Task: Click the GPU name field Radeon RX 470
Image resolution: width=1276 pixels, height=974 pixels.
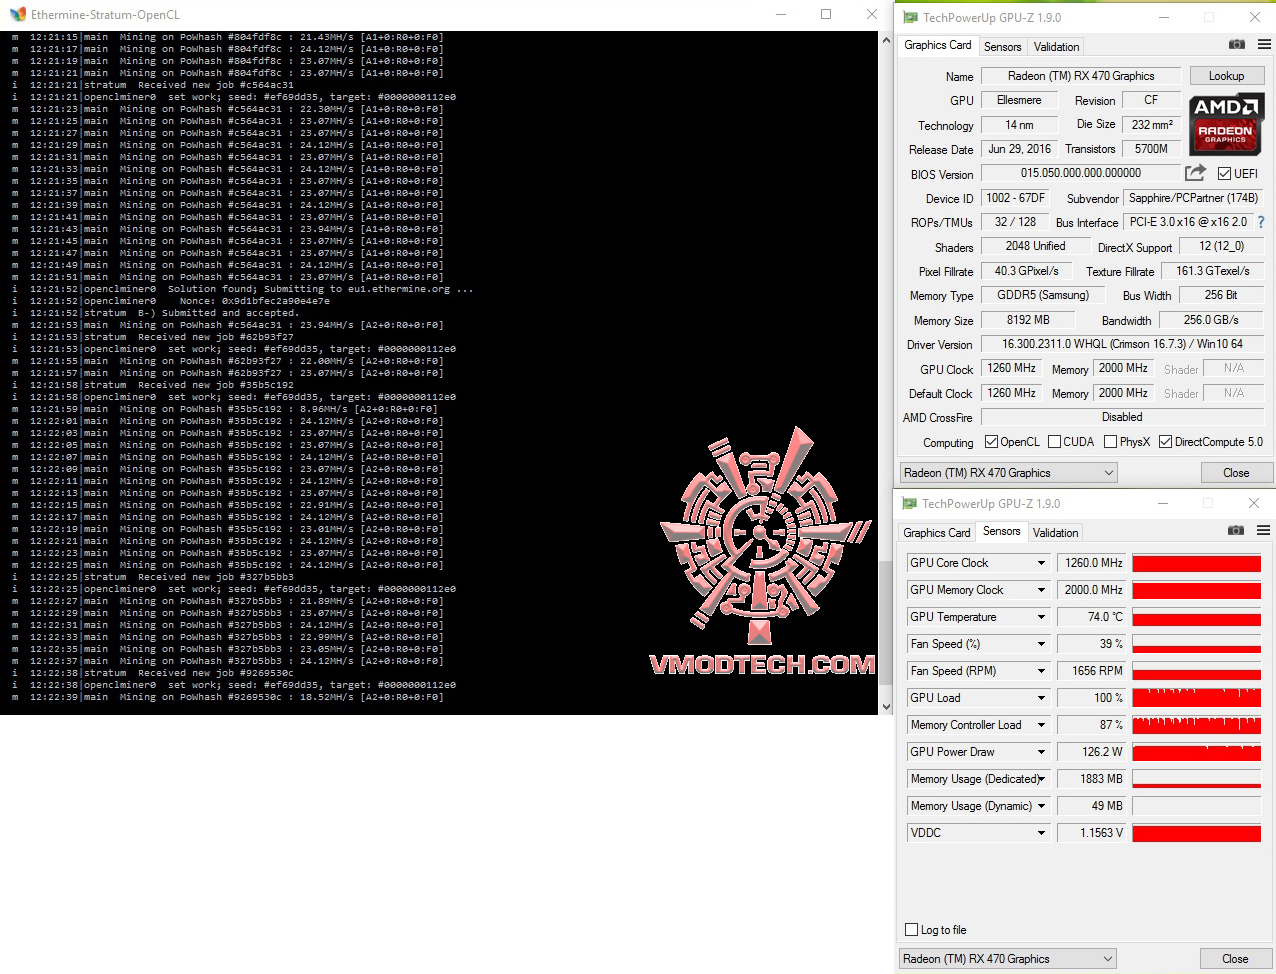Action: (1081, 76)
